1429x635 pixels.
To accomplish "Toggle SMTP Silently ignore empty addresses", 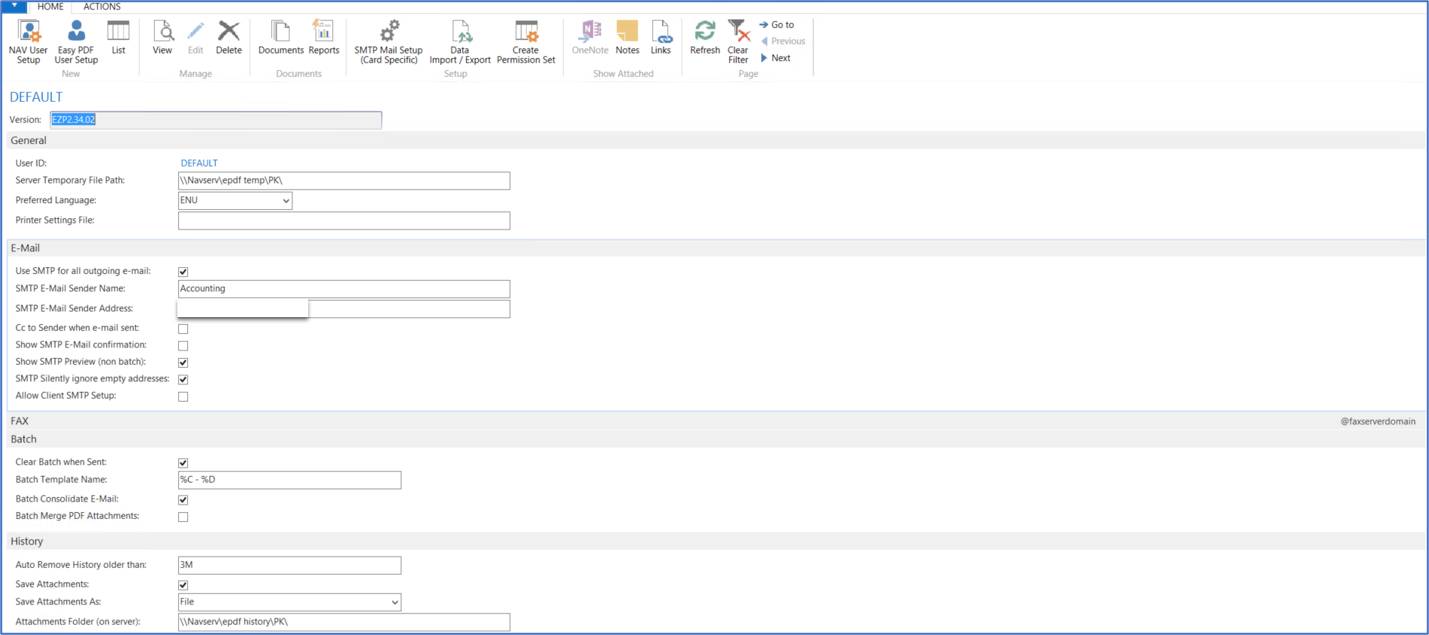I will (183, 380).
